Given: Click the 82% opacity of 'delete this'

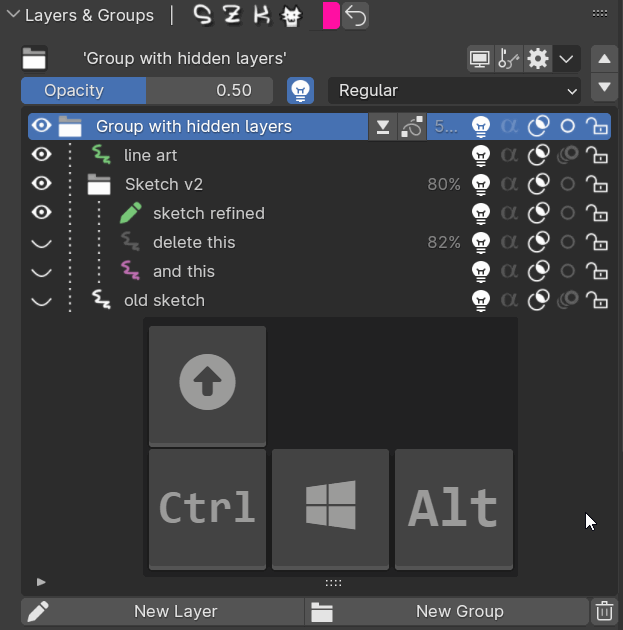Looking at the screenshot, I should tap(444, 242).
